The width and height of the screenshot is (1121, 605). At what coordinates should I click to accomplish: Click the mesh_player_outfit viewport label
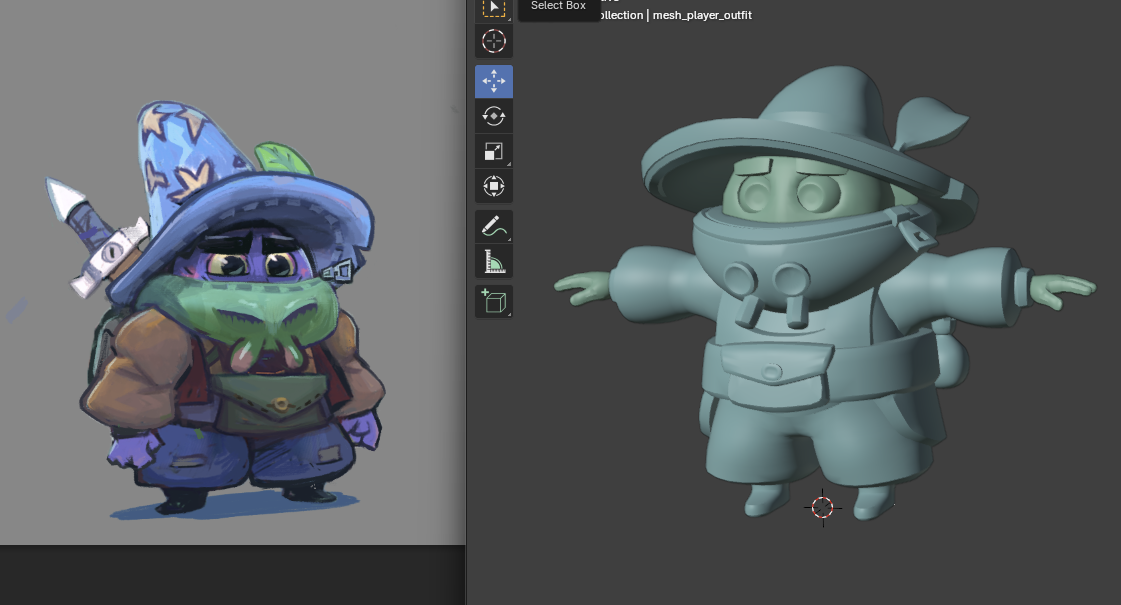pos(700,15)
